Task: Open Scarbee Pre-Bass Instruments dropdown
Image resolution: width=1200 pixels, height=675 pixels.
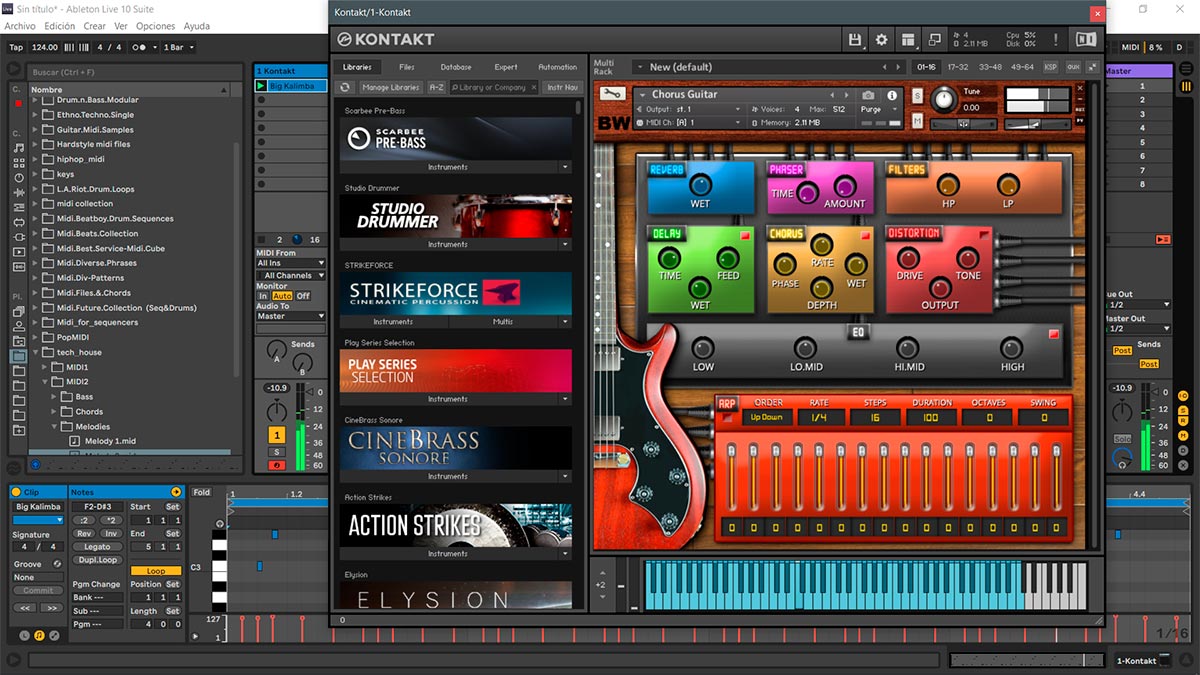Action: click(x=565, y=167)
